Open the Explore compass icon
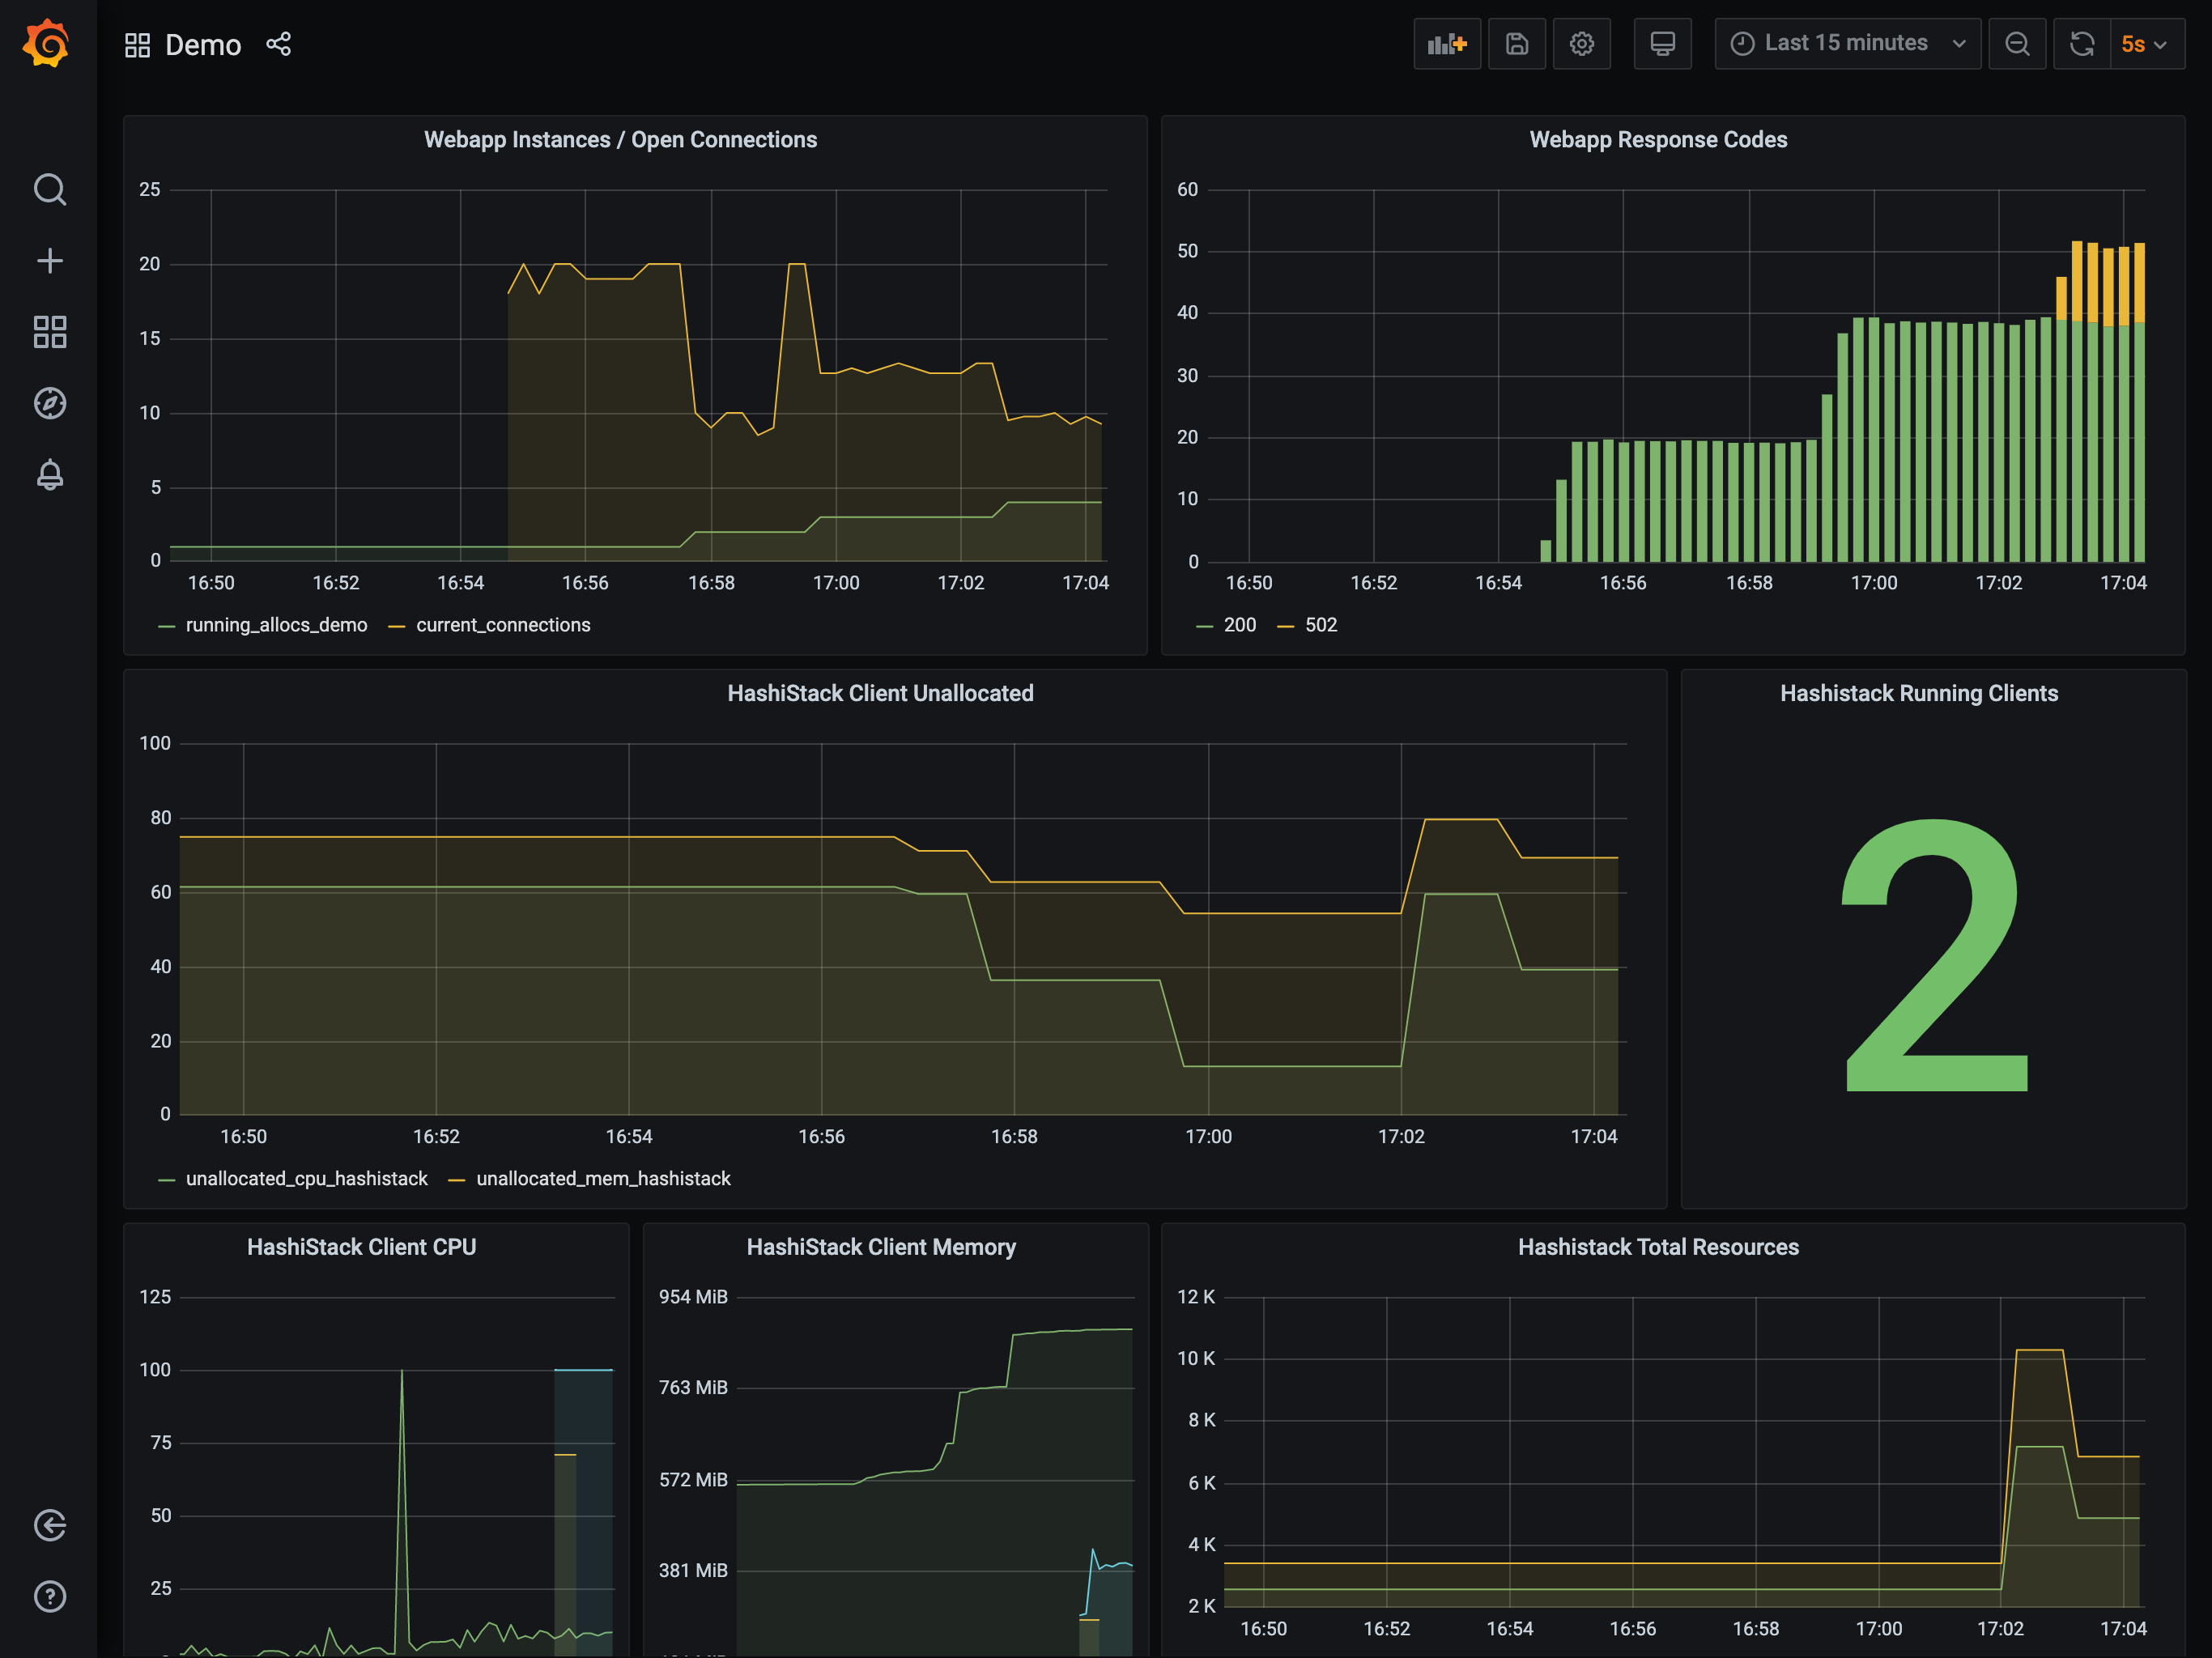The height and width of the screenshot is (1658, 2212). coord(49,403)
